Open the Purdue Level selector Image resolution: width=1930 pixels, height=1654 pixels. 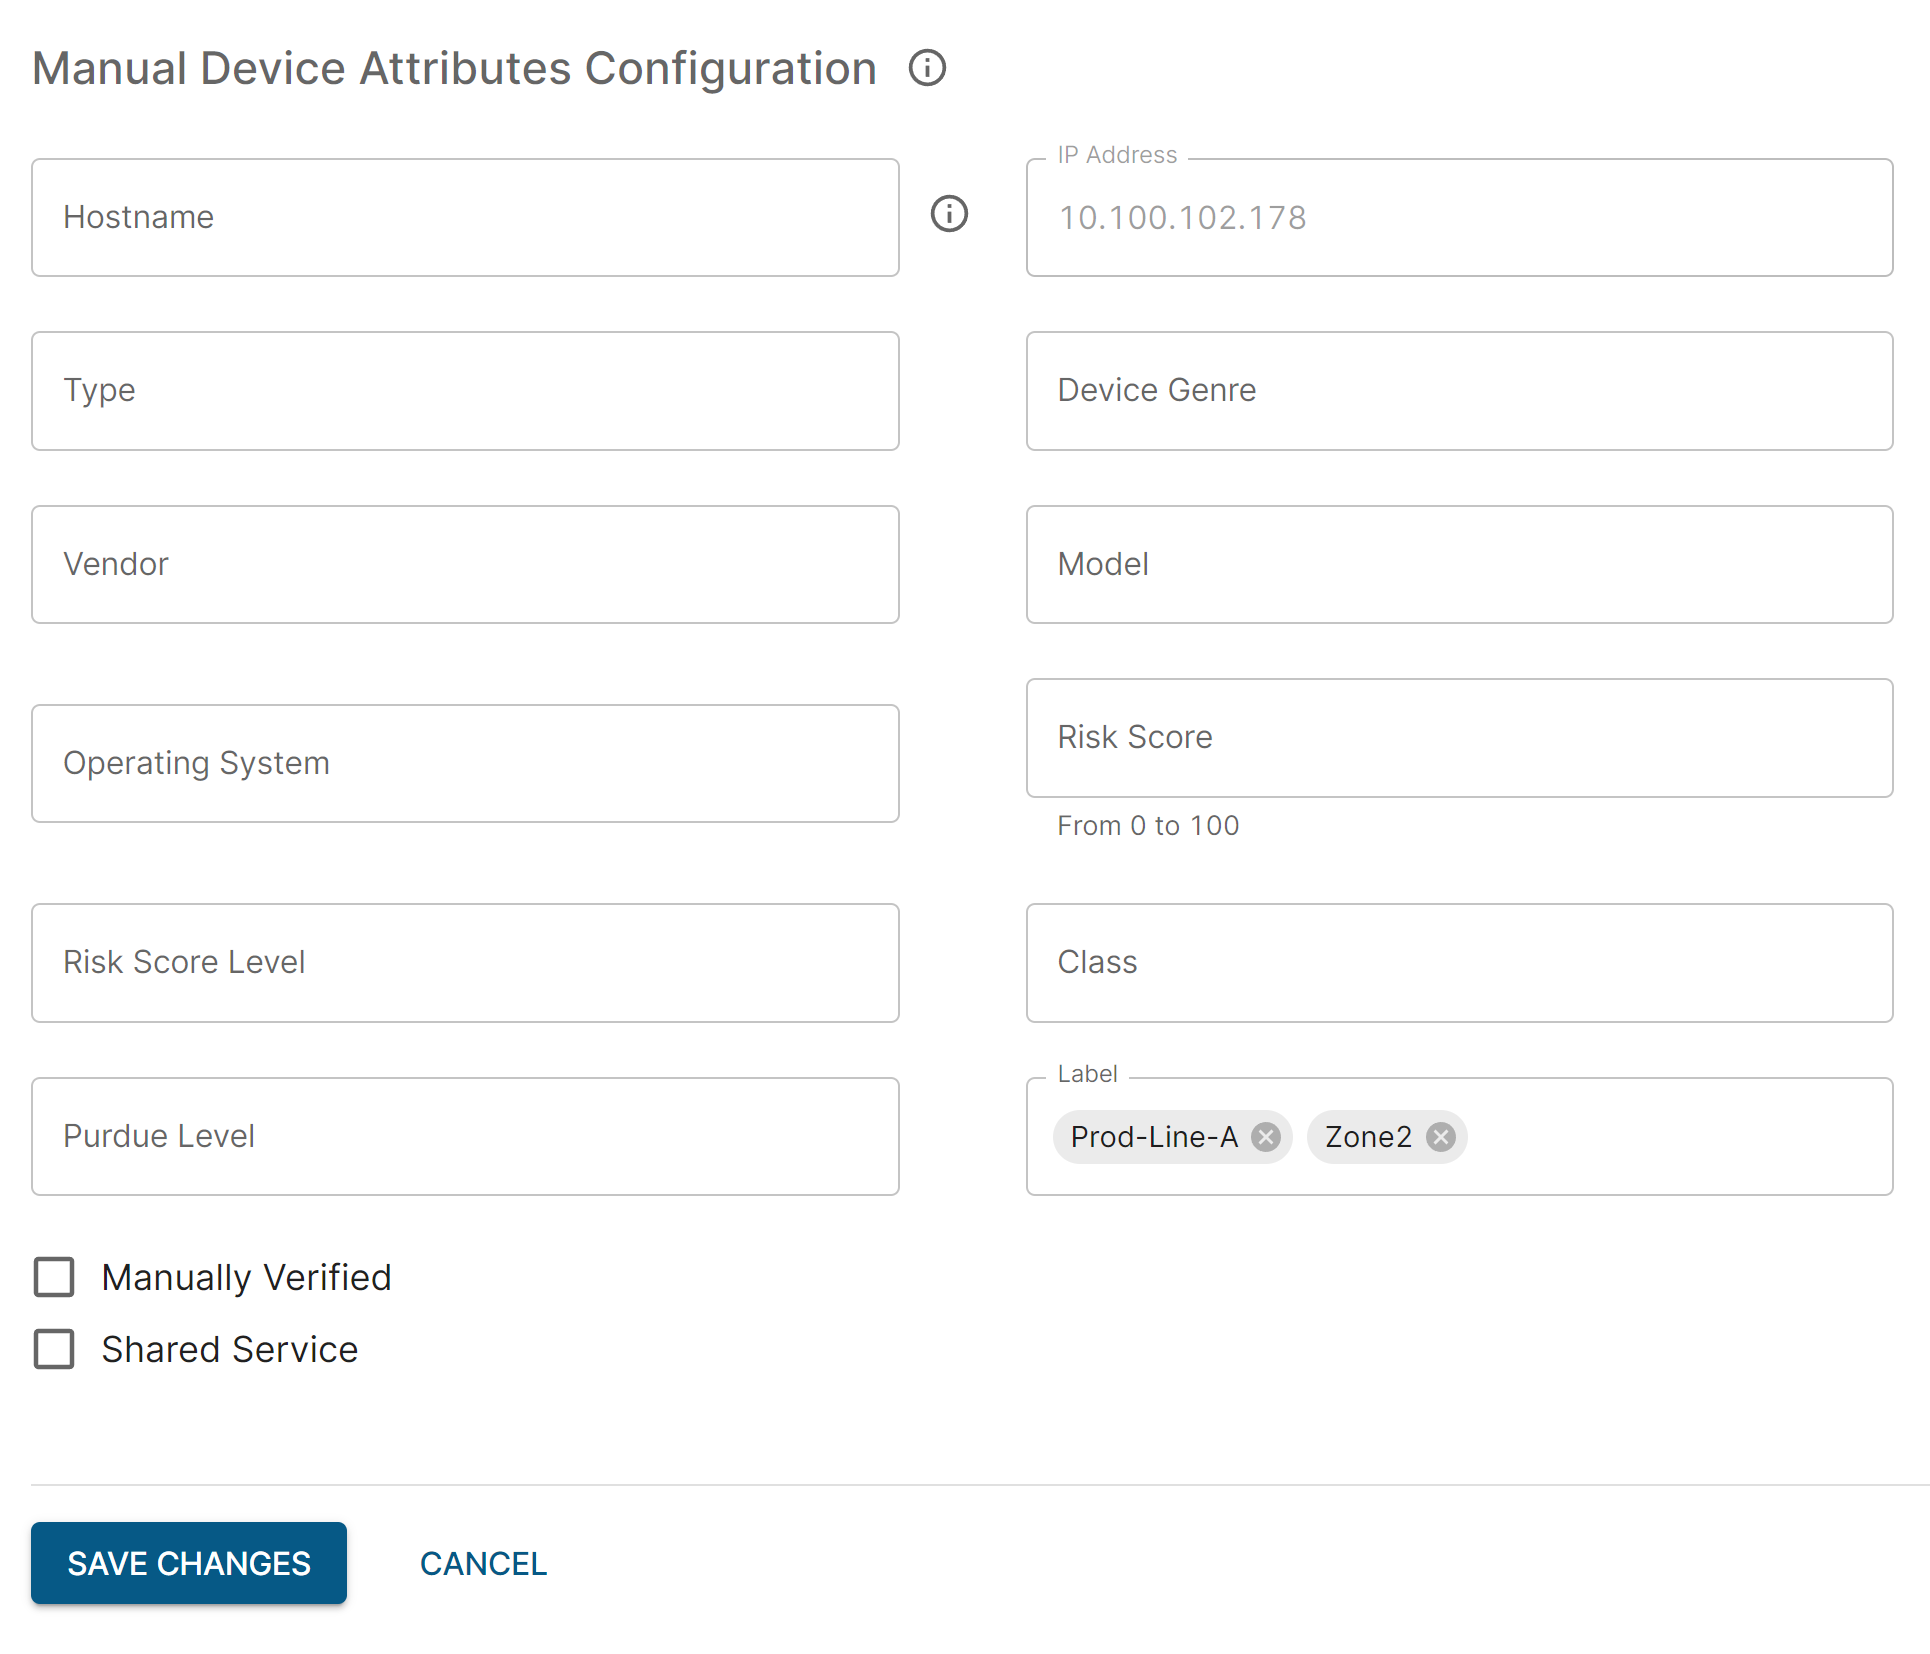465,1136
